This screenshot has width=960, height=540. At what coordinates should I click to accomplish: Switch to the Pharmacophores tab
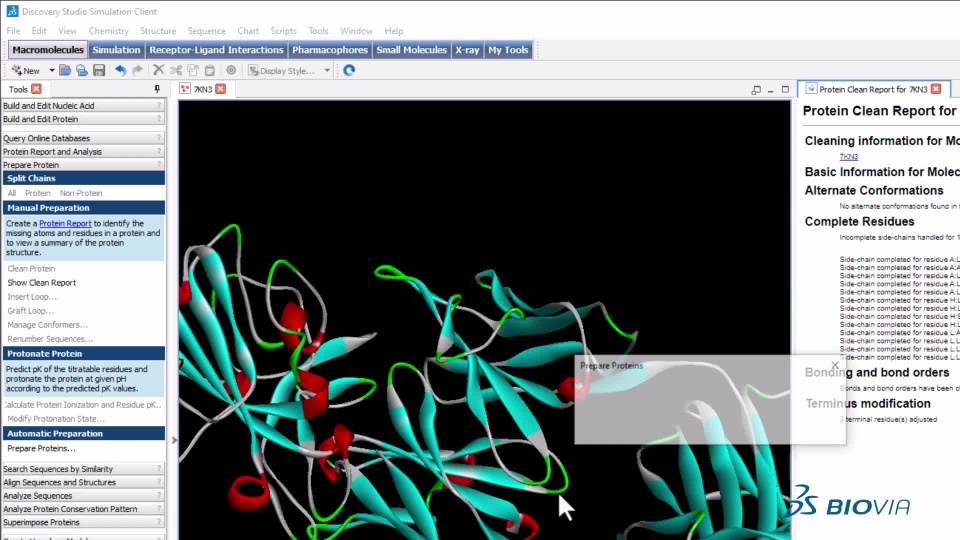330,50
